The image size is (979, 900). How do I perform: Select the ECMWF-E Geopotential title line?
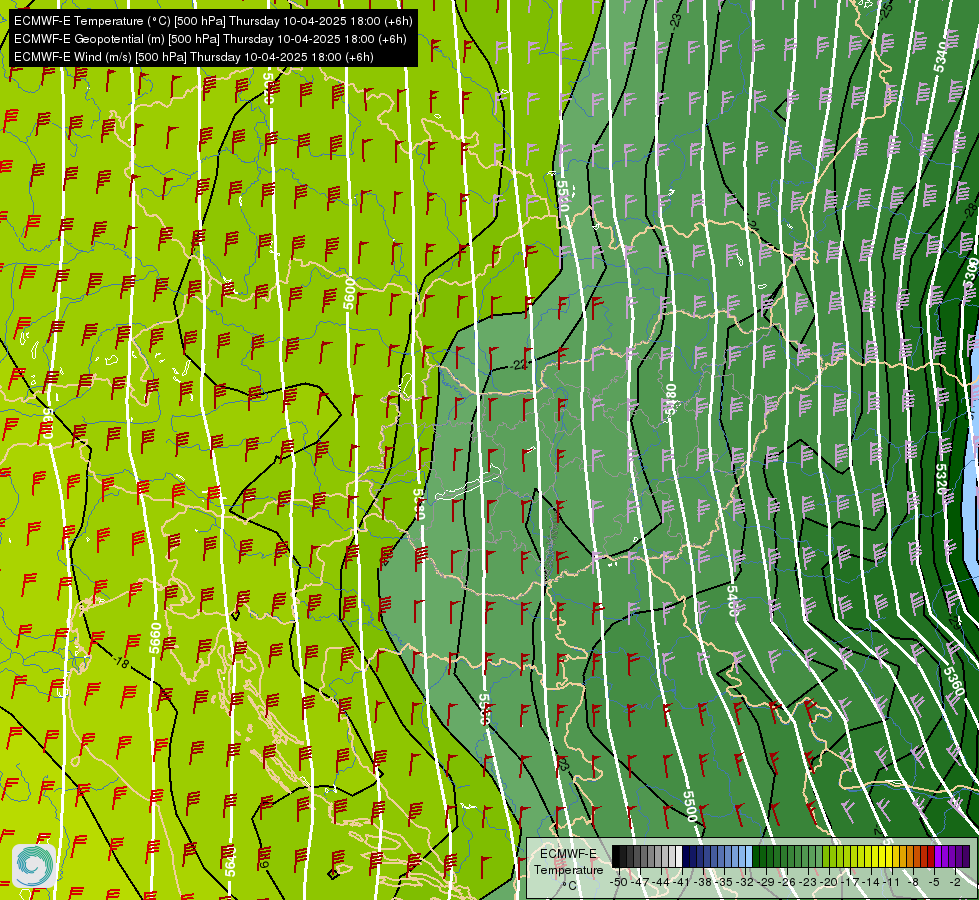[x=210, y=39]
